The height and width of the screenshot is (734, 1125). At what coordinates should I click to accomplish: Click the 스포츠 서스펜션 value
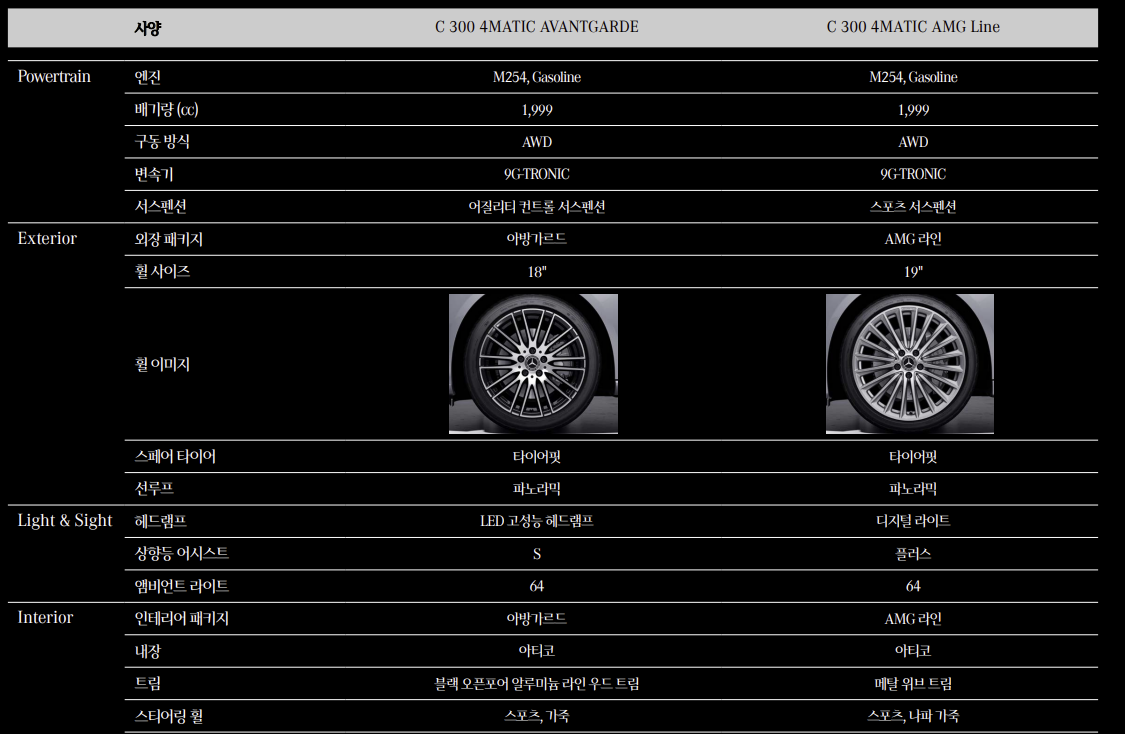click(913, 207)
